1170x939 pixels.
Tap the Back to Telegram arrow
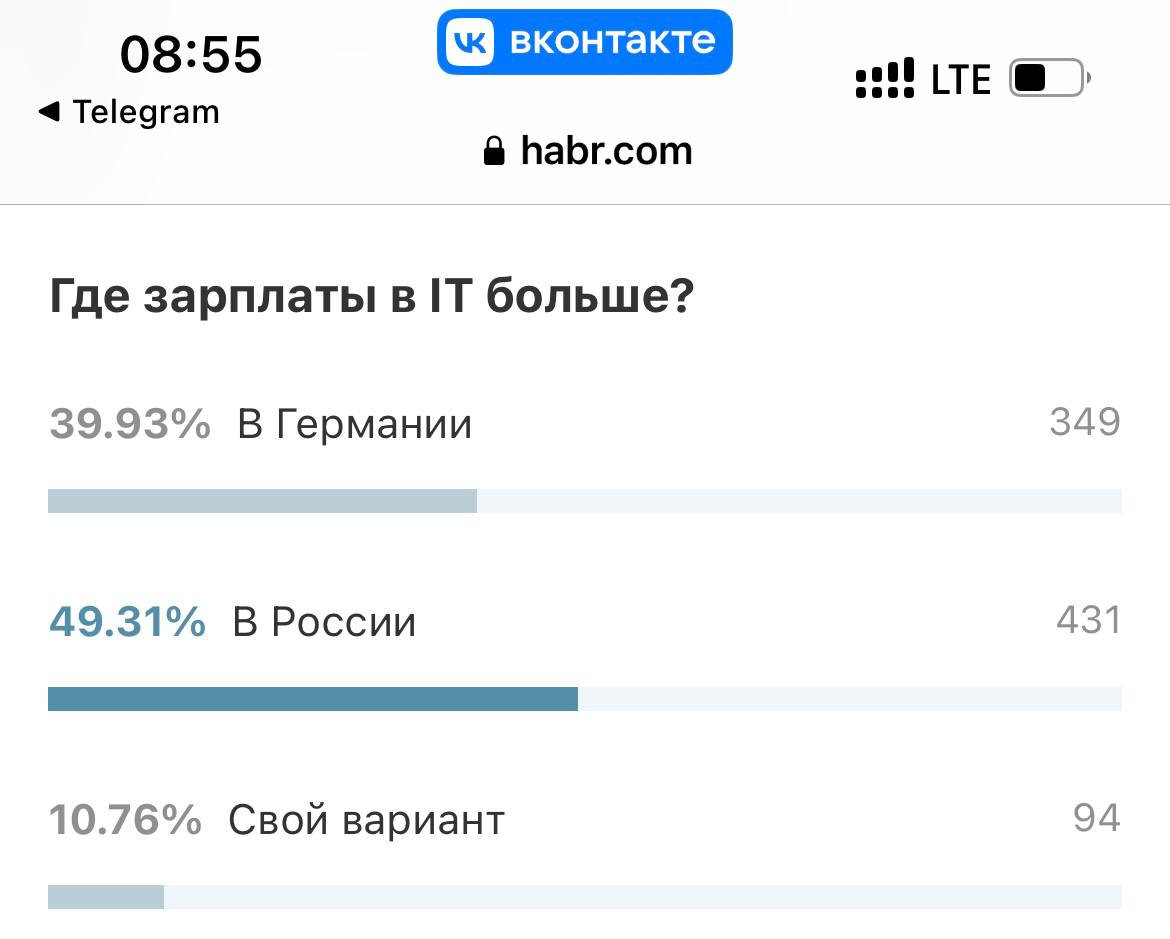[x=49, y=112]
